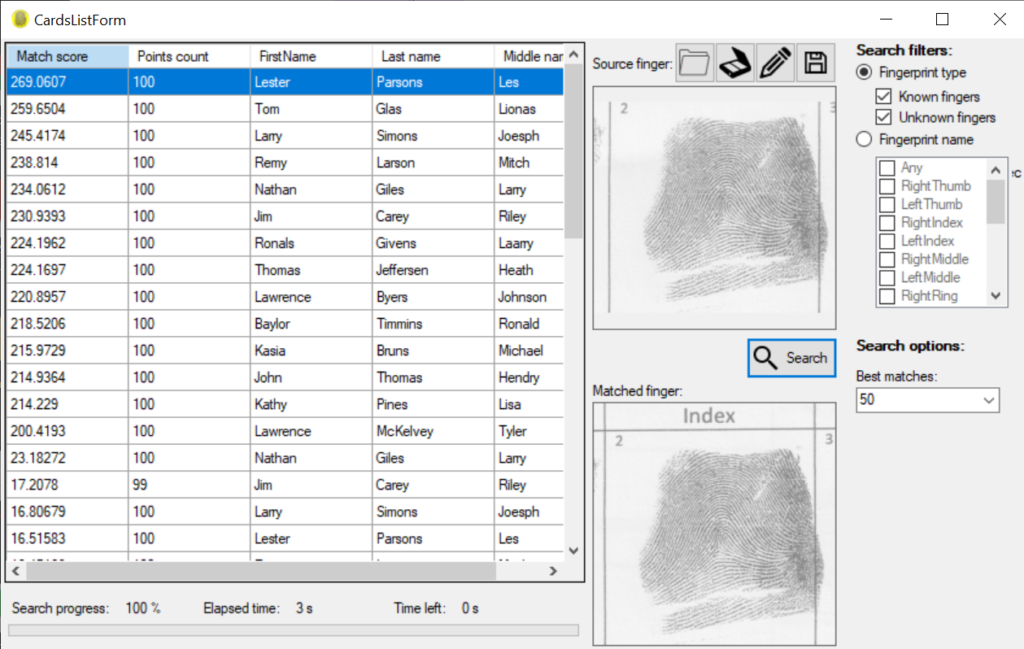Image resolution: width=1024 pixels, height=649 pixels.
Task: Uncheck the Known fingers checkbox
Action: tap(883, 97)
